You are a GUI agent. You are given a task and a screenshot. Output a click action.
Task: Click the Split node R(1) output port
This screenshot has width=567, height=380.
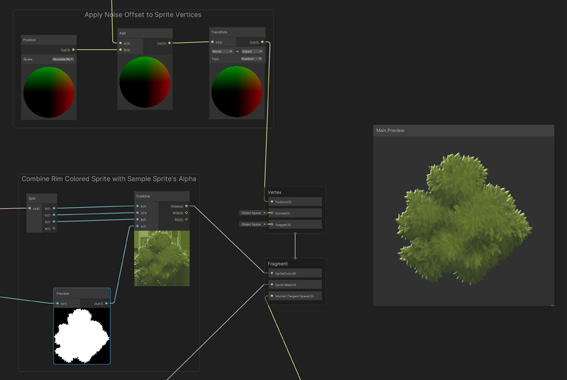click(54, 208)
